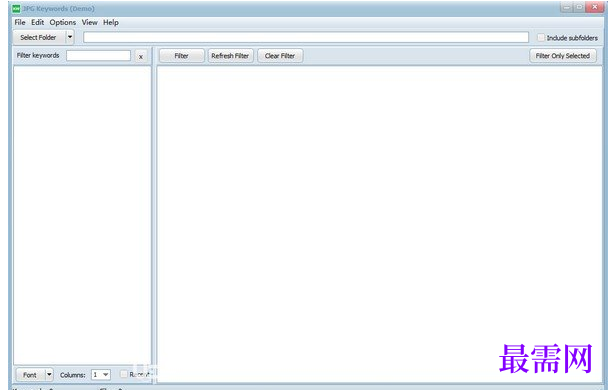Enable the Include subfolders checkbox
The height and width of the screenshot is (390, 611).
(x=541, y=37)
